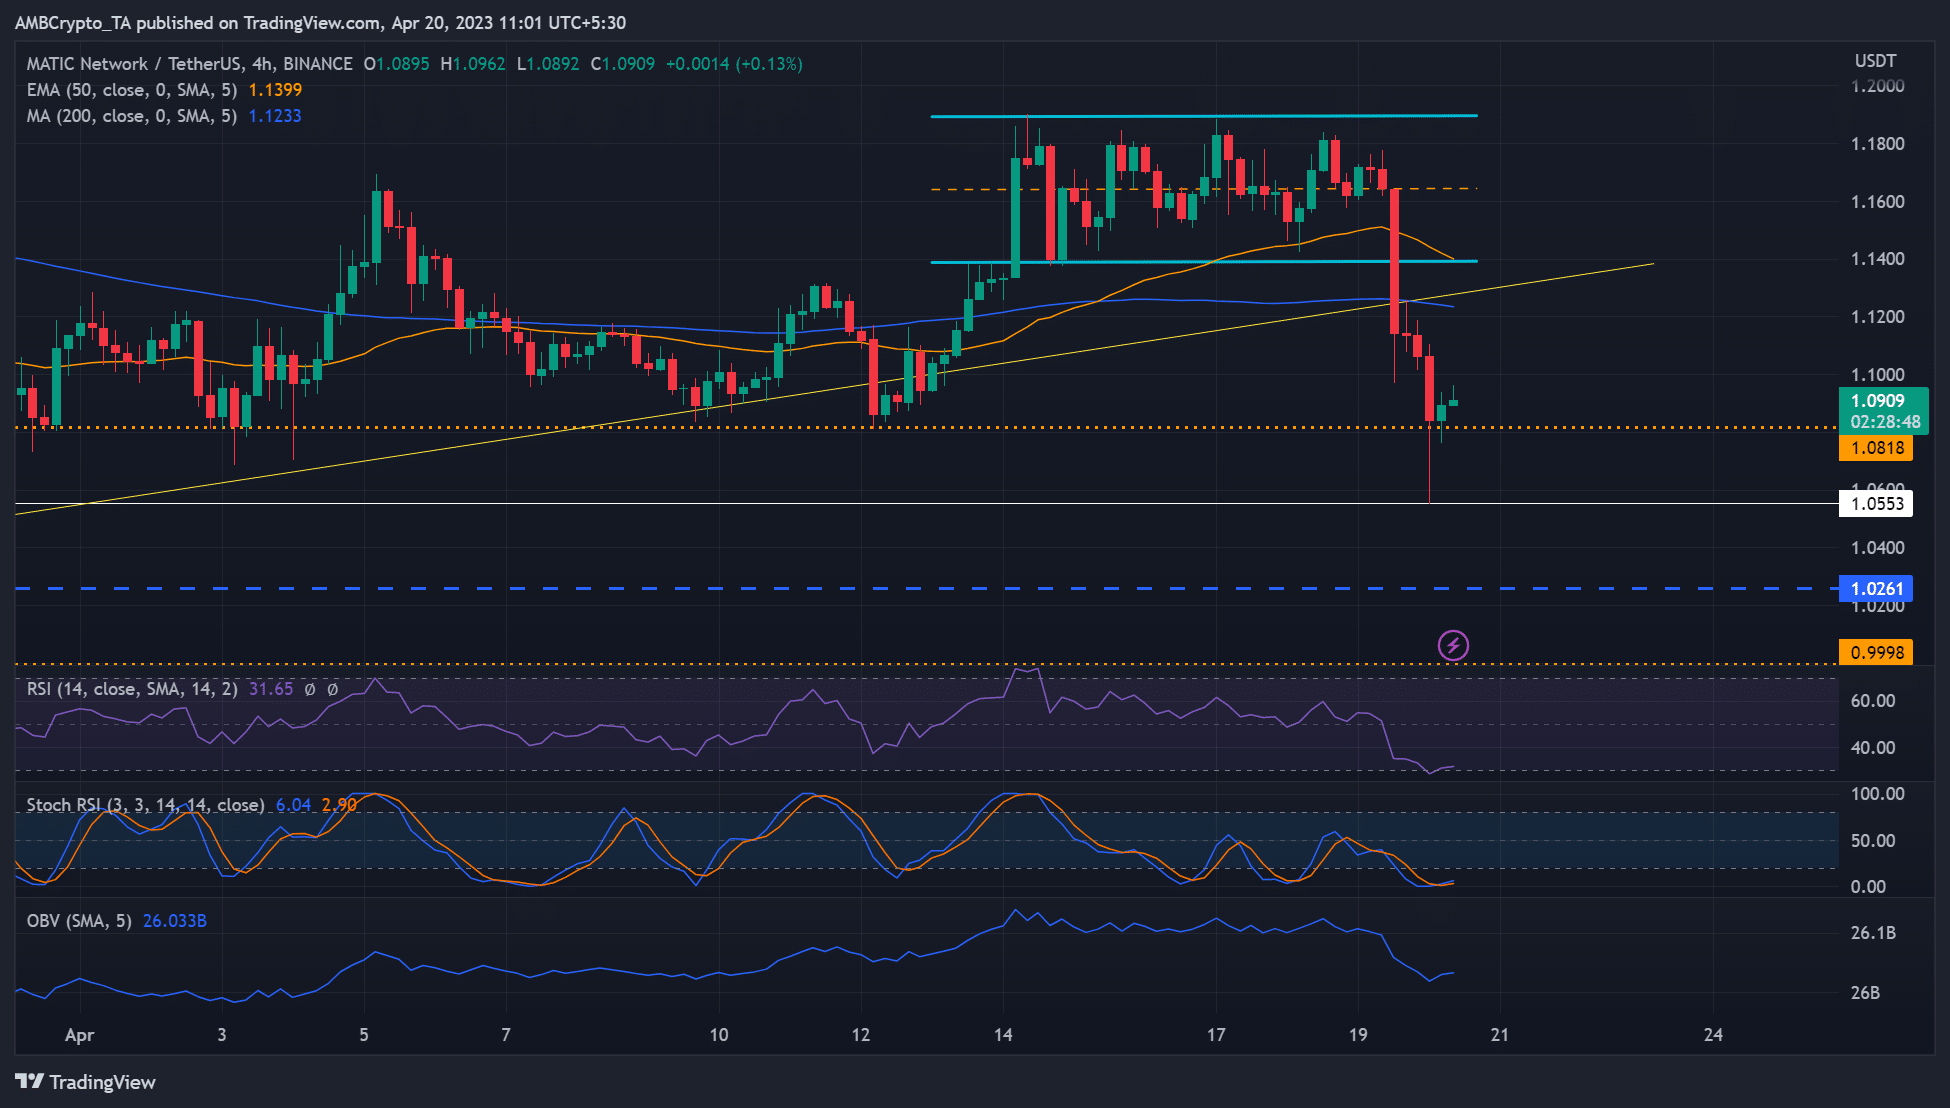Image resolution: width=1950 pixels, height=1108 pixels.
Task: Click the 1.1200 price axis tick
Action: pyautogui.click(x=1877, y=317)
